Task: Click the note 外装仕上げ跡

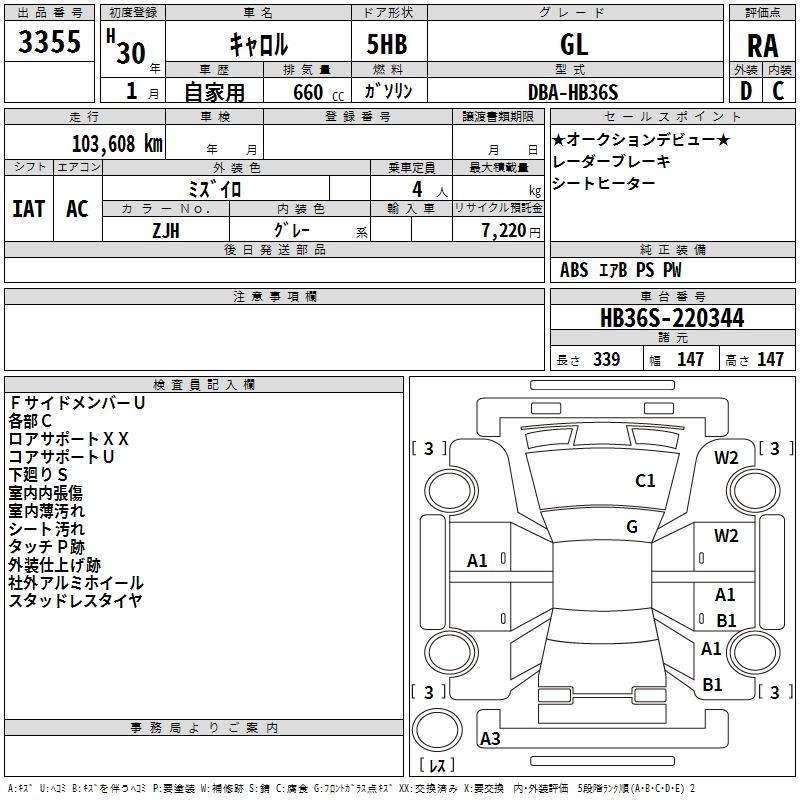Action: (x=55, y=565)
